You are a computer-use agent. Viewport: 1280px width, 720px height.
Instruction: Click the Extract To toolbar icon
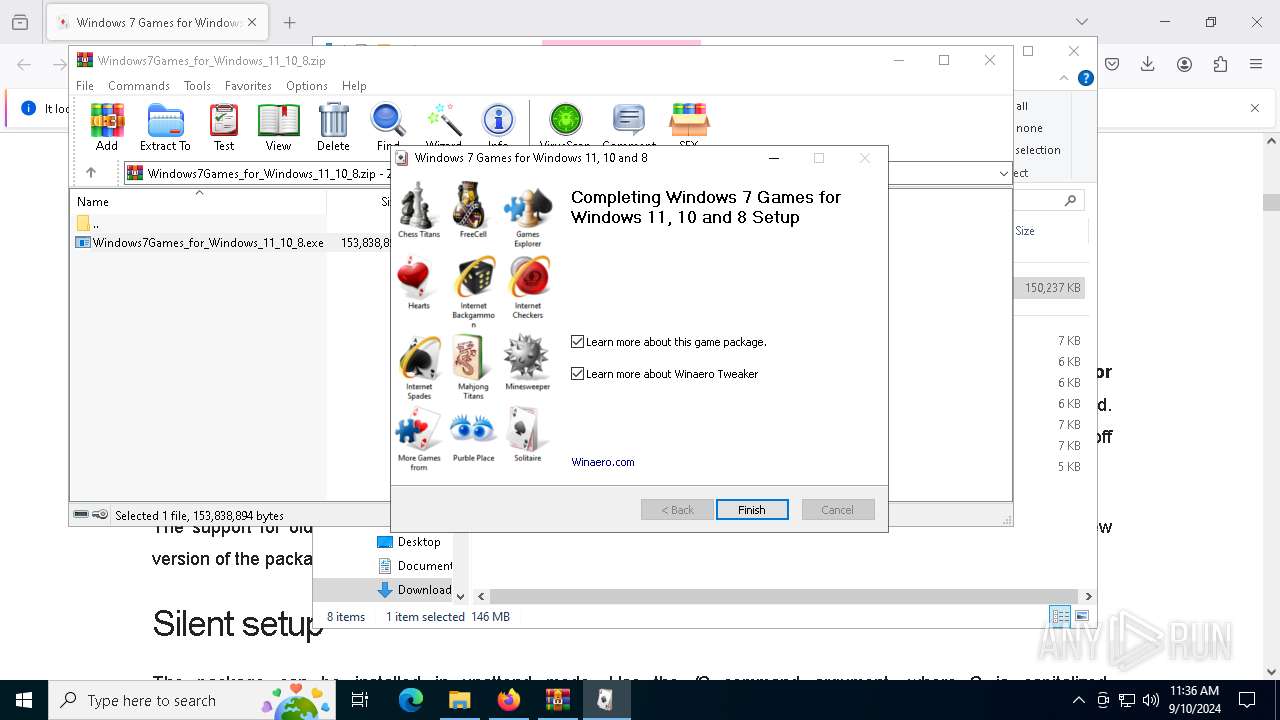tap(165, 127)
